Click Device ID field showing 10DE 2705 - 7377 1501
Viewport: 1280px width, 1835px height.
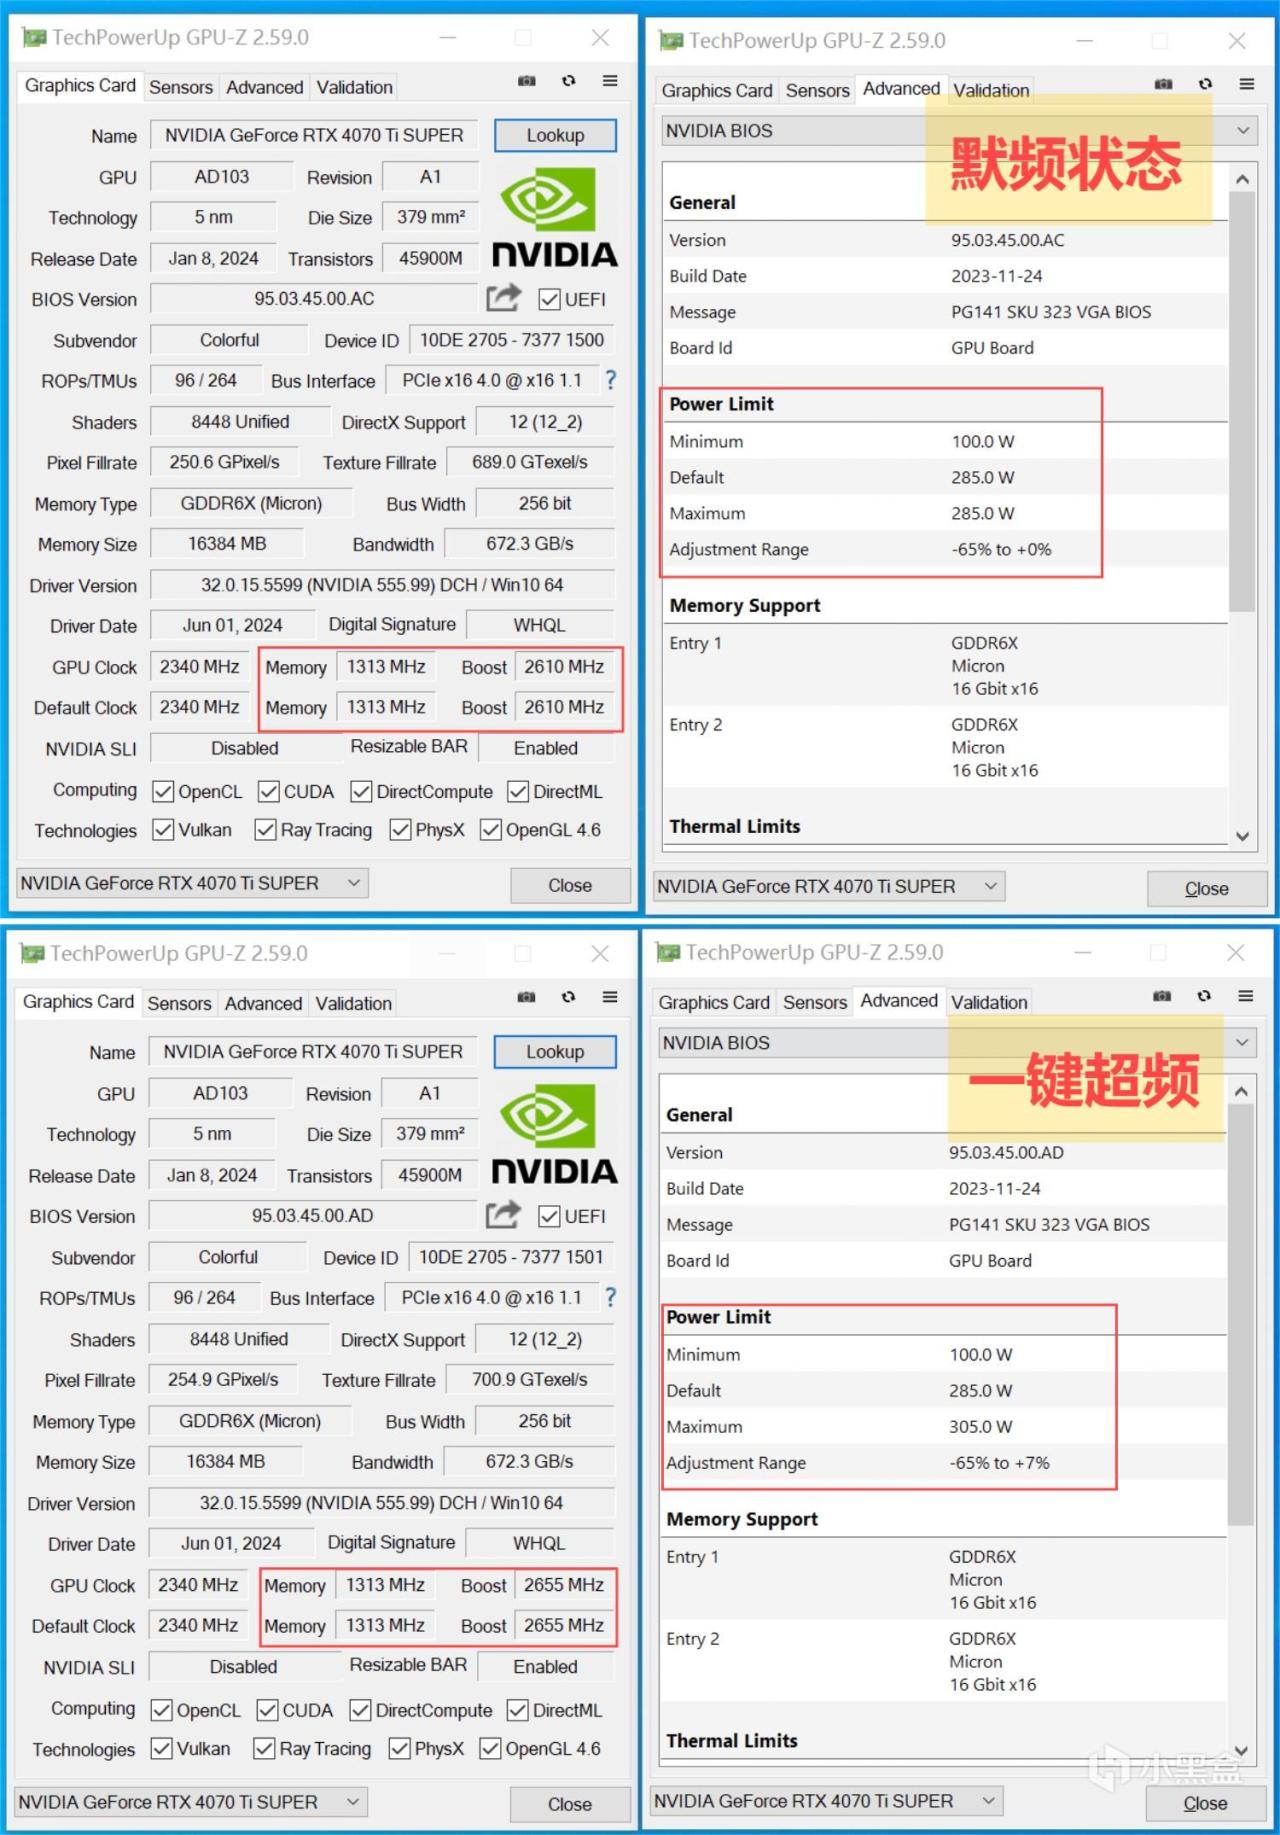tap(511, 1257)
